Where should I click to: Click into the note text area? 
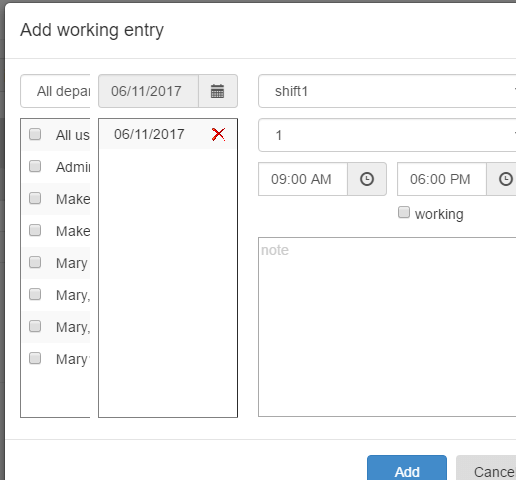point(387,327)
